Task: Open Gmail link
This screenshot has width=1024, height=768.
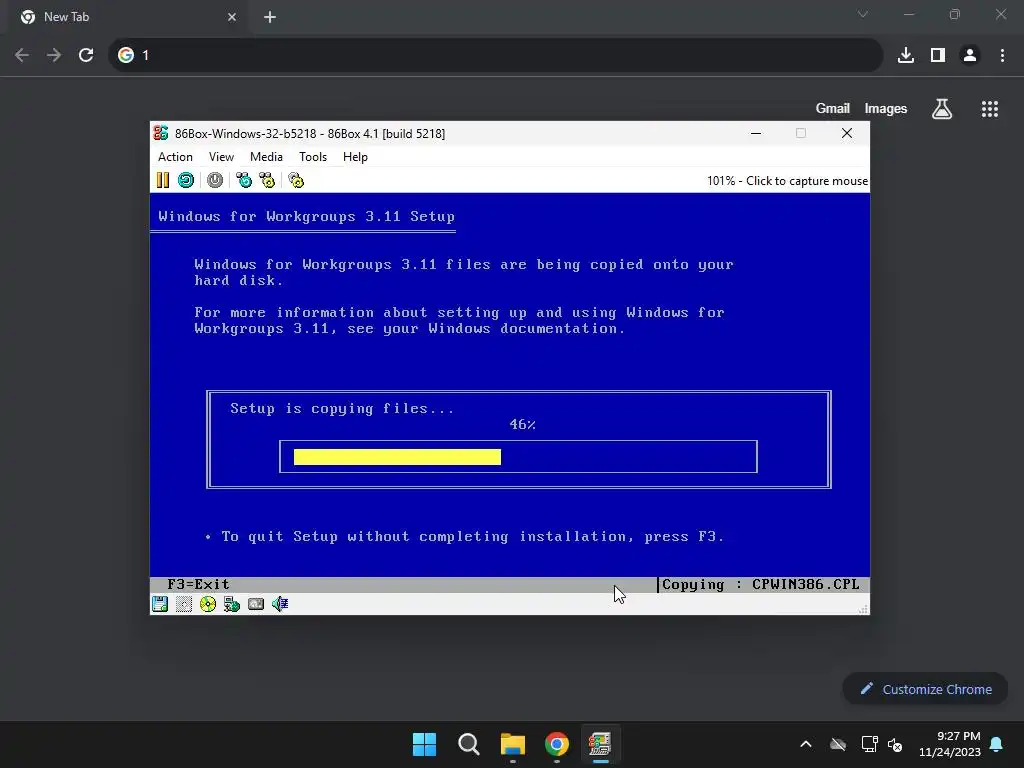Action: point(833,108)
